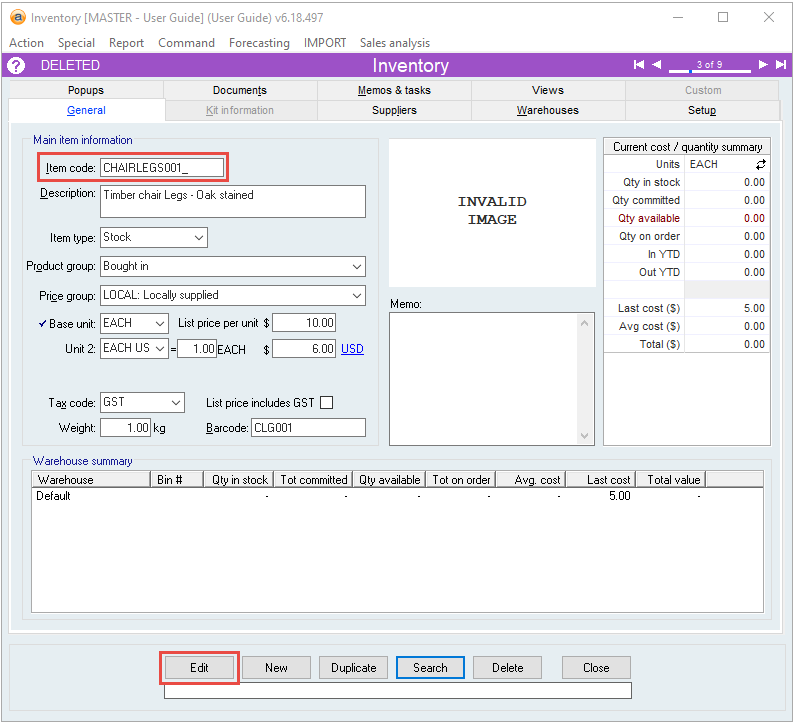Click the USD currency link
Image resolution: width=794 pixels, height=722 pixels.
[x=352, y=349]
